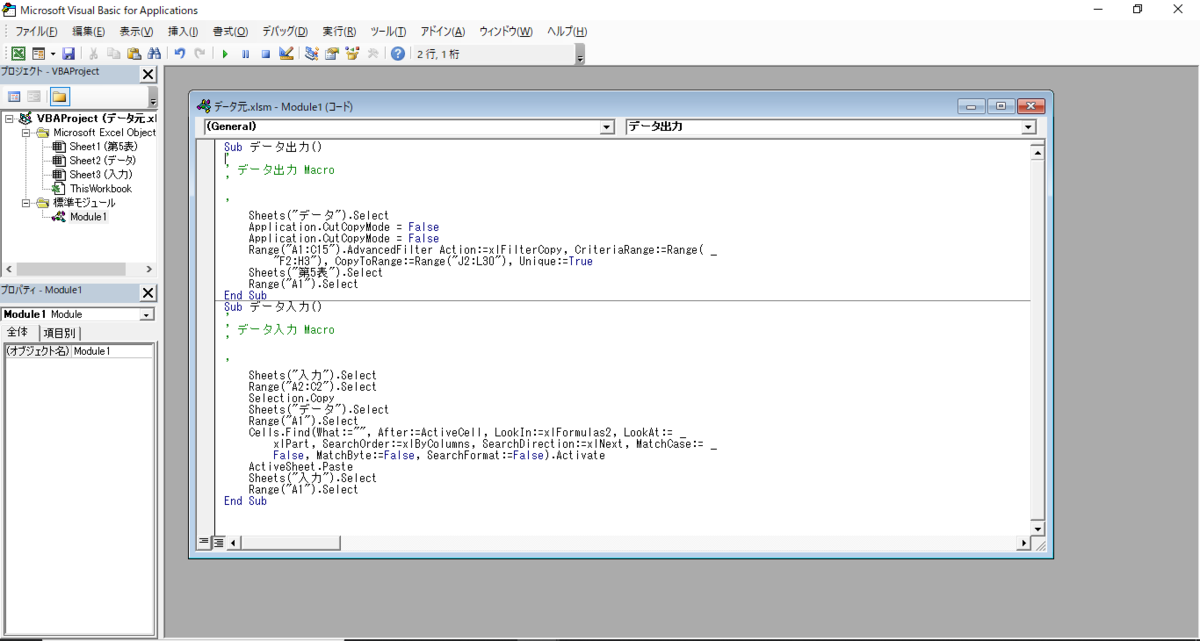Image resolution: width=1200 pixels, height=641 pixels.
Task: Switch to the Excel view icon
Action: pyautogui.click(x=18, y=54)
